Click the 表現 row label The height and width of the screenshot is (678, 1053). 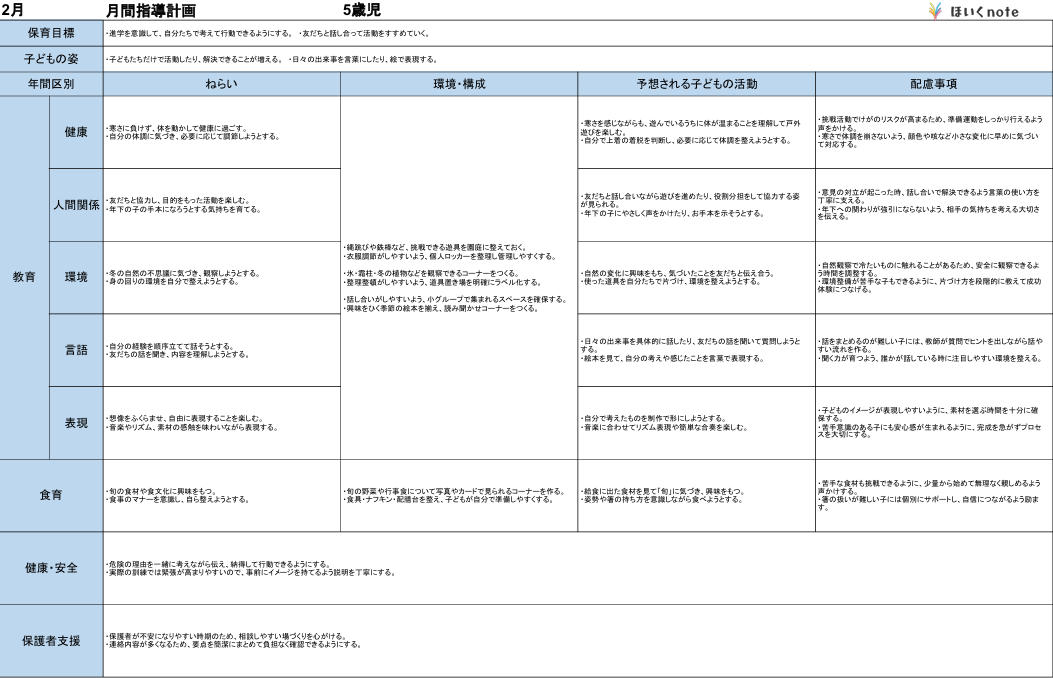tap(76, 422)
